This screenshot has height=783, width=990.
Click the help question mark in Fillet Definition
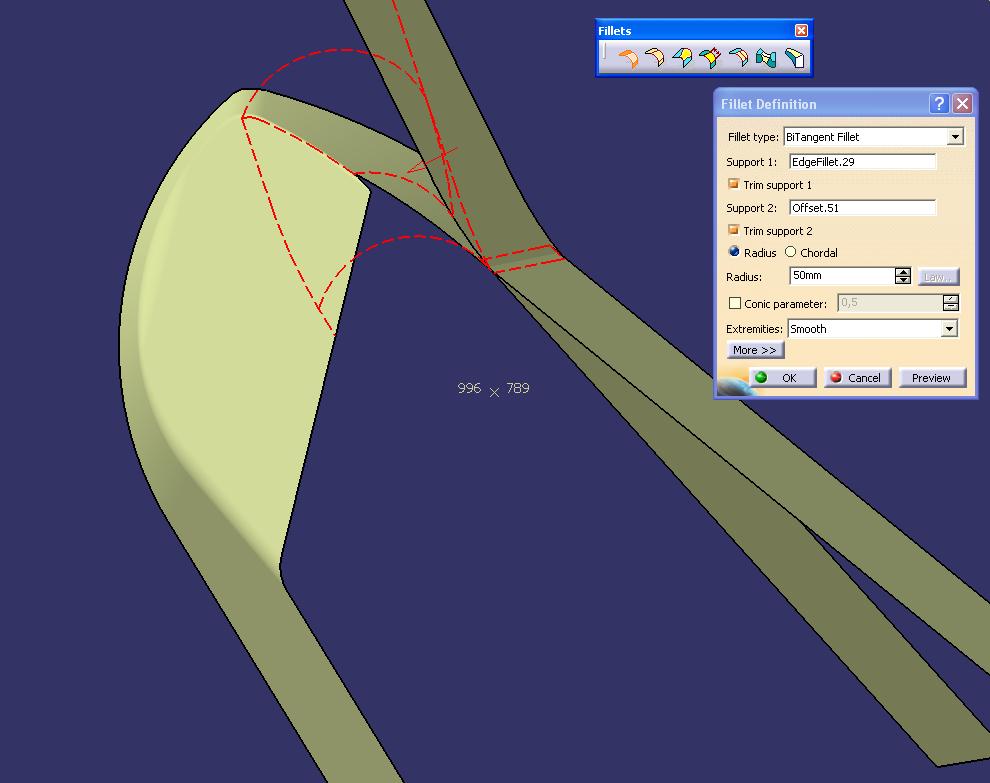point(939,104)
